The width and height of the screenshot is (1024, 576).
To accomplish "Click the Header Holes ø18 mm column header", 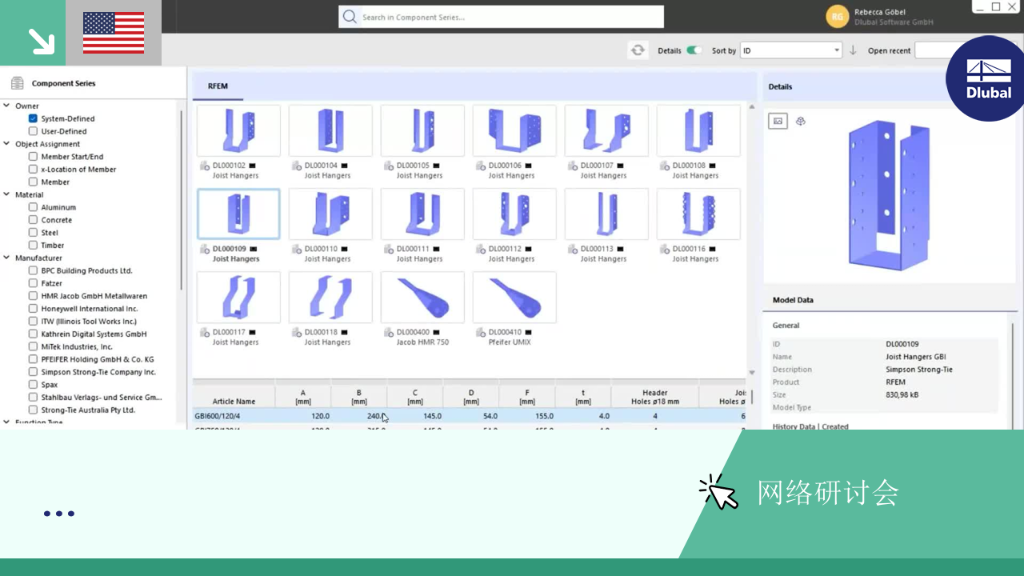I will (x=655, y=397).
